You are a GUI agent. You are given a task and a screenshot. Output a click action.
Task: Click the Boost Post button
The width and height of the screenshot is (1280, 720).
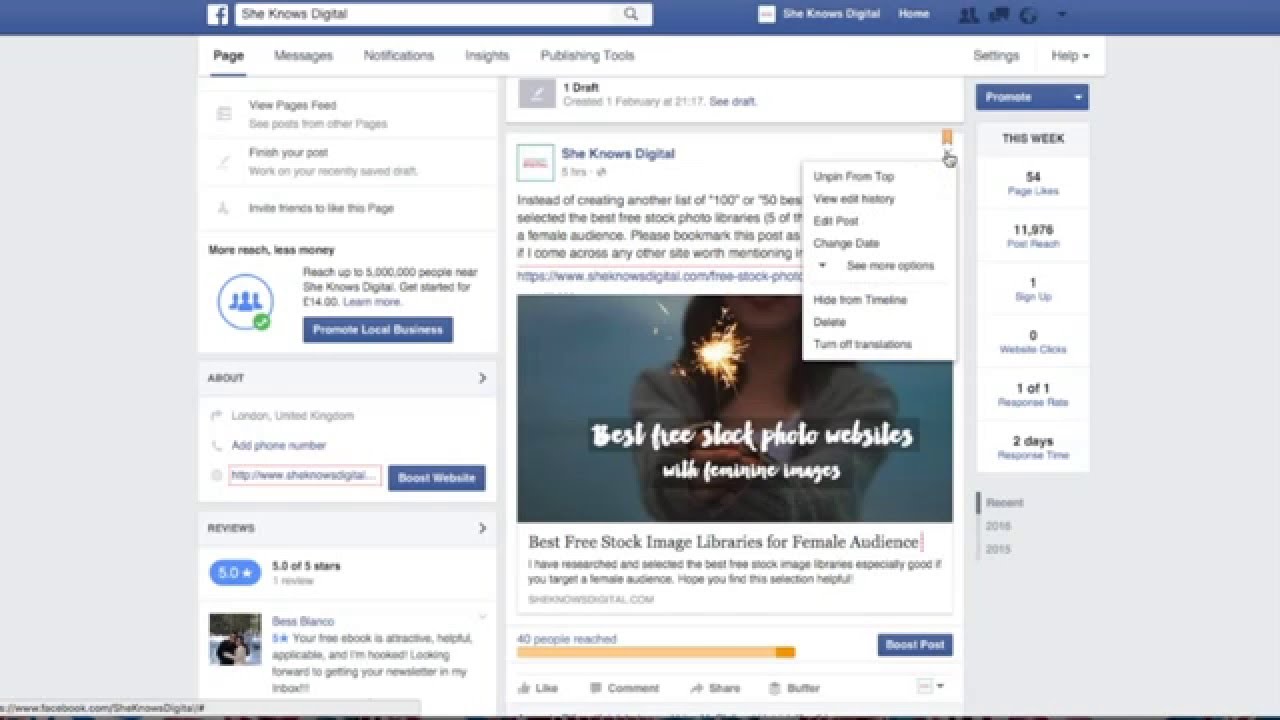(x=915, y=645)
